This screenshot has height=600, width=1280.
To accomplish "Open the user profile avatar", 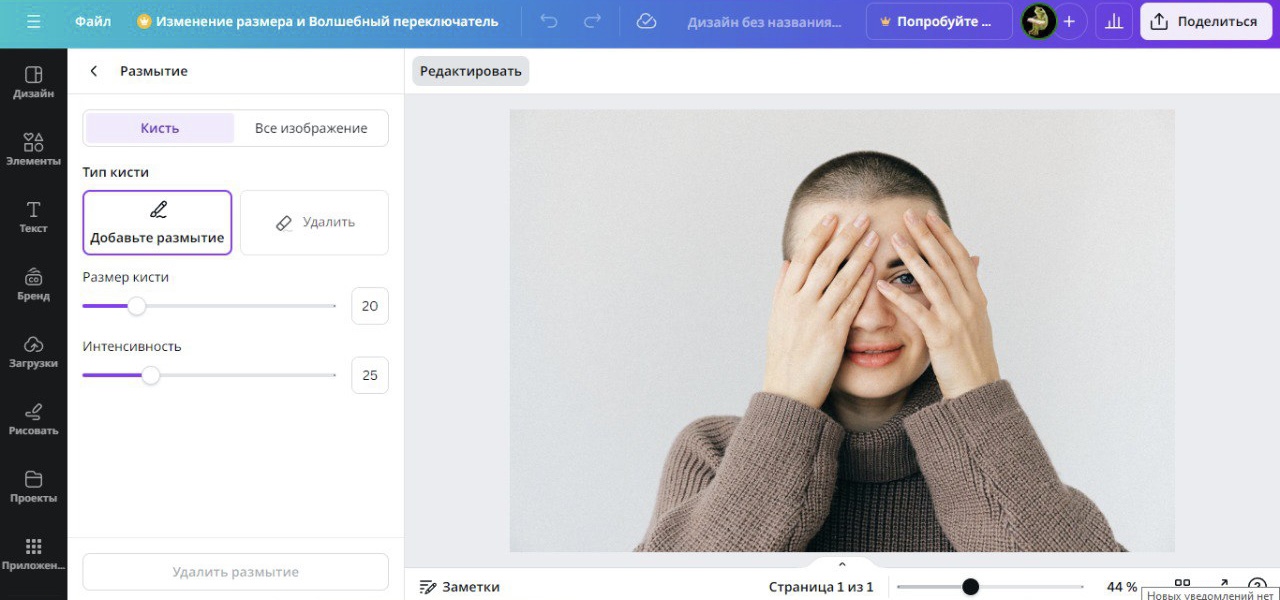I will click(1039, 21).
